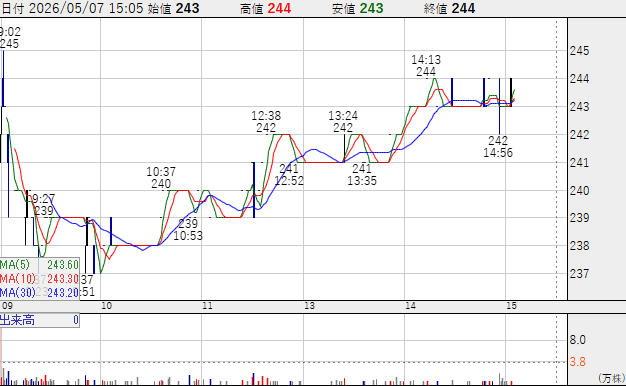Screen dimensions: 626x386
Task: Click the 244 price axis label
Action: point(579,79)
